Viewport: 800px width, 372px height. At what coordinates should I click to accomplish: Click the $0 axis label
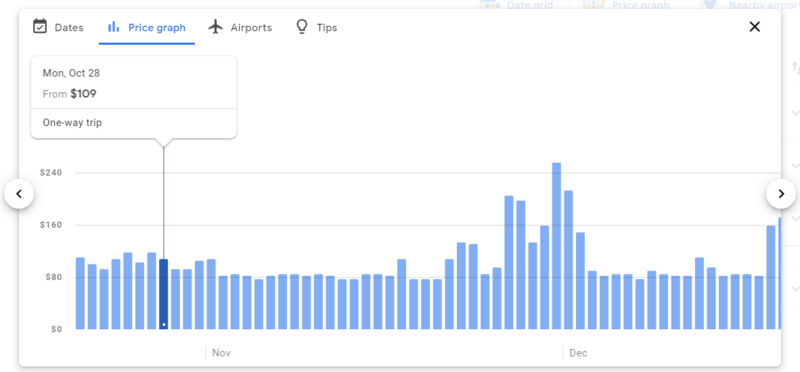[57, 329]
